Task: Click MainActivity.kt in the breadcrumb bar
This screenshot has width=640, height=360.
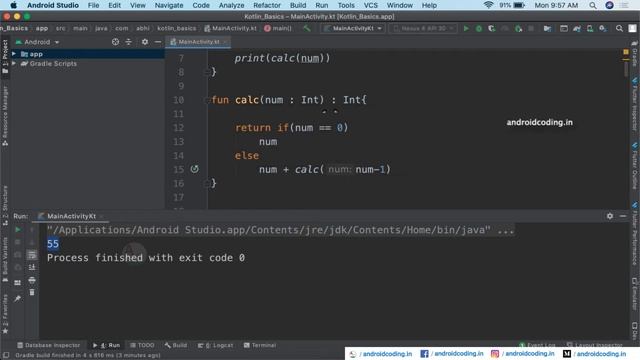Action: [x=231, y=28]
